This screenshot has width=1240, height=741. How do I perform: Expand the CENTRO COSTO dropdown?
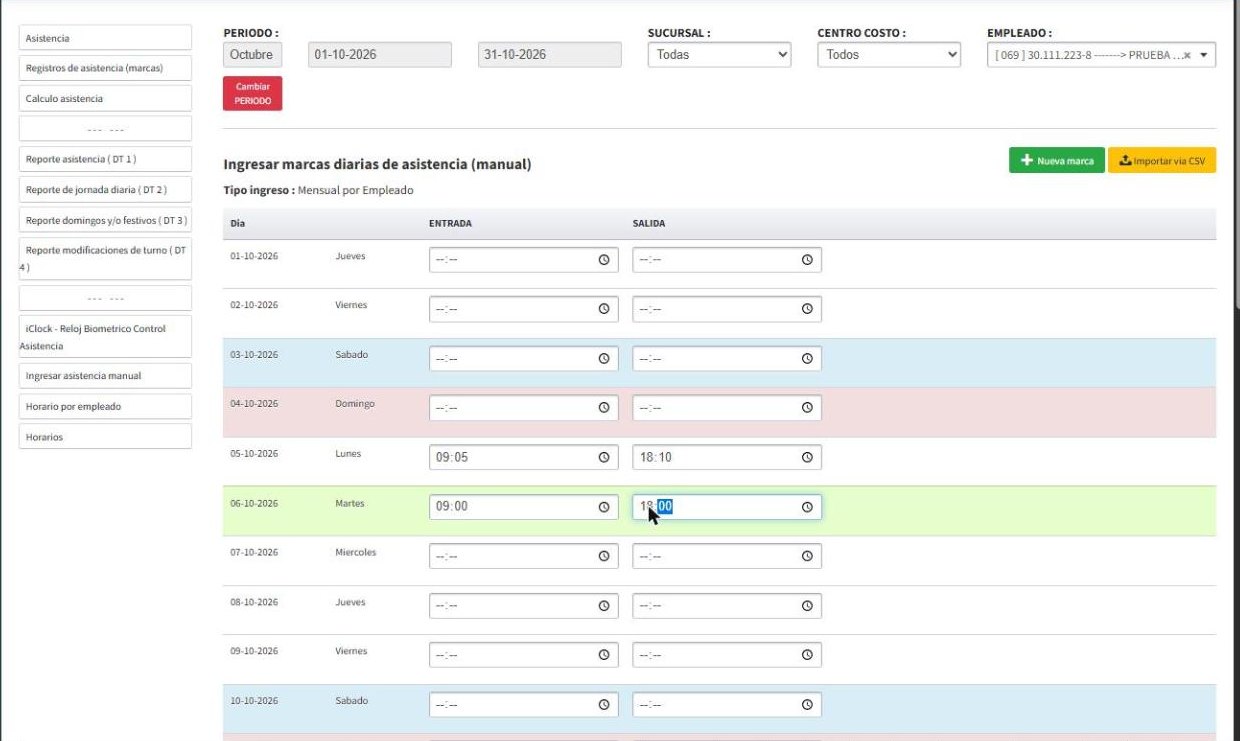(x=889, y=55)
